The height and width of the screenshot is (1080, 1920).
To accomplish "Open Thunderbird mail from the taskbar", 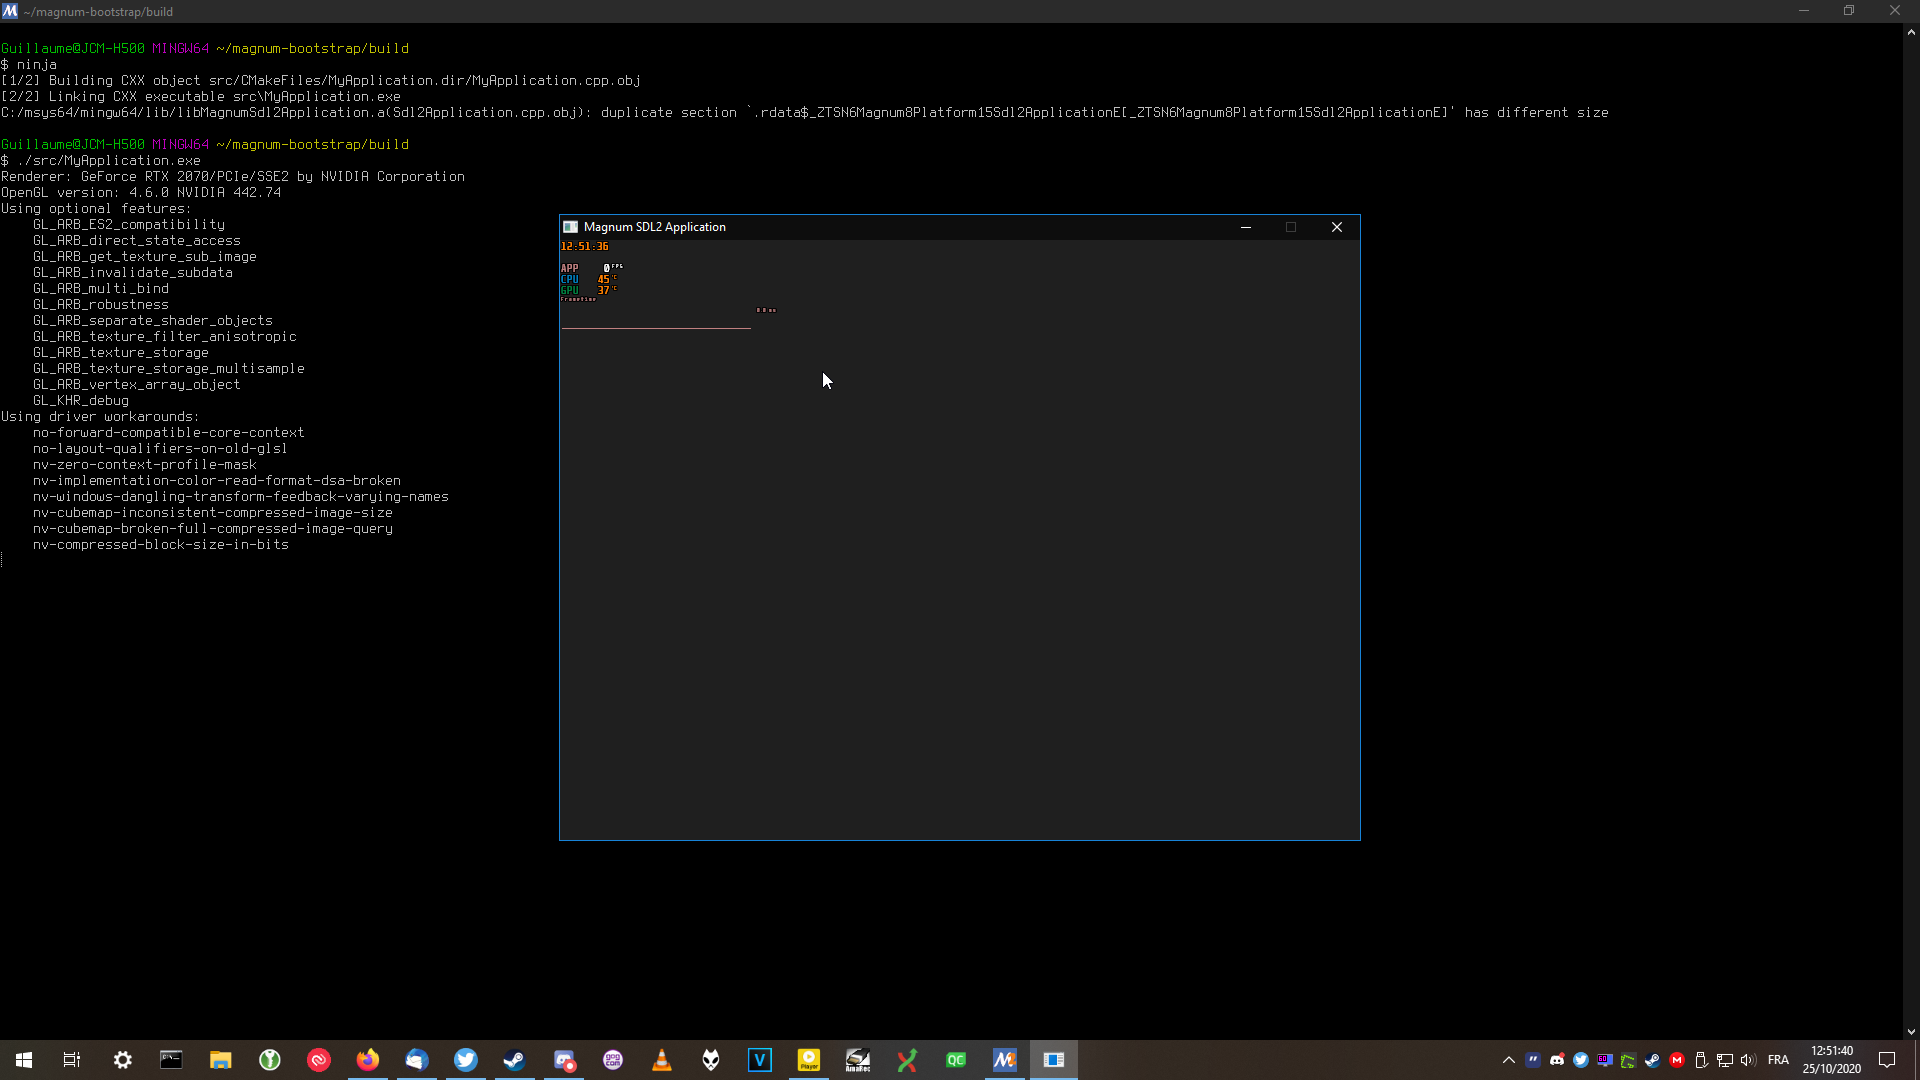I will [417, 1060].
